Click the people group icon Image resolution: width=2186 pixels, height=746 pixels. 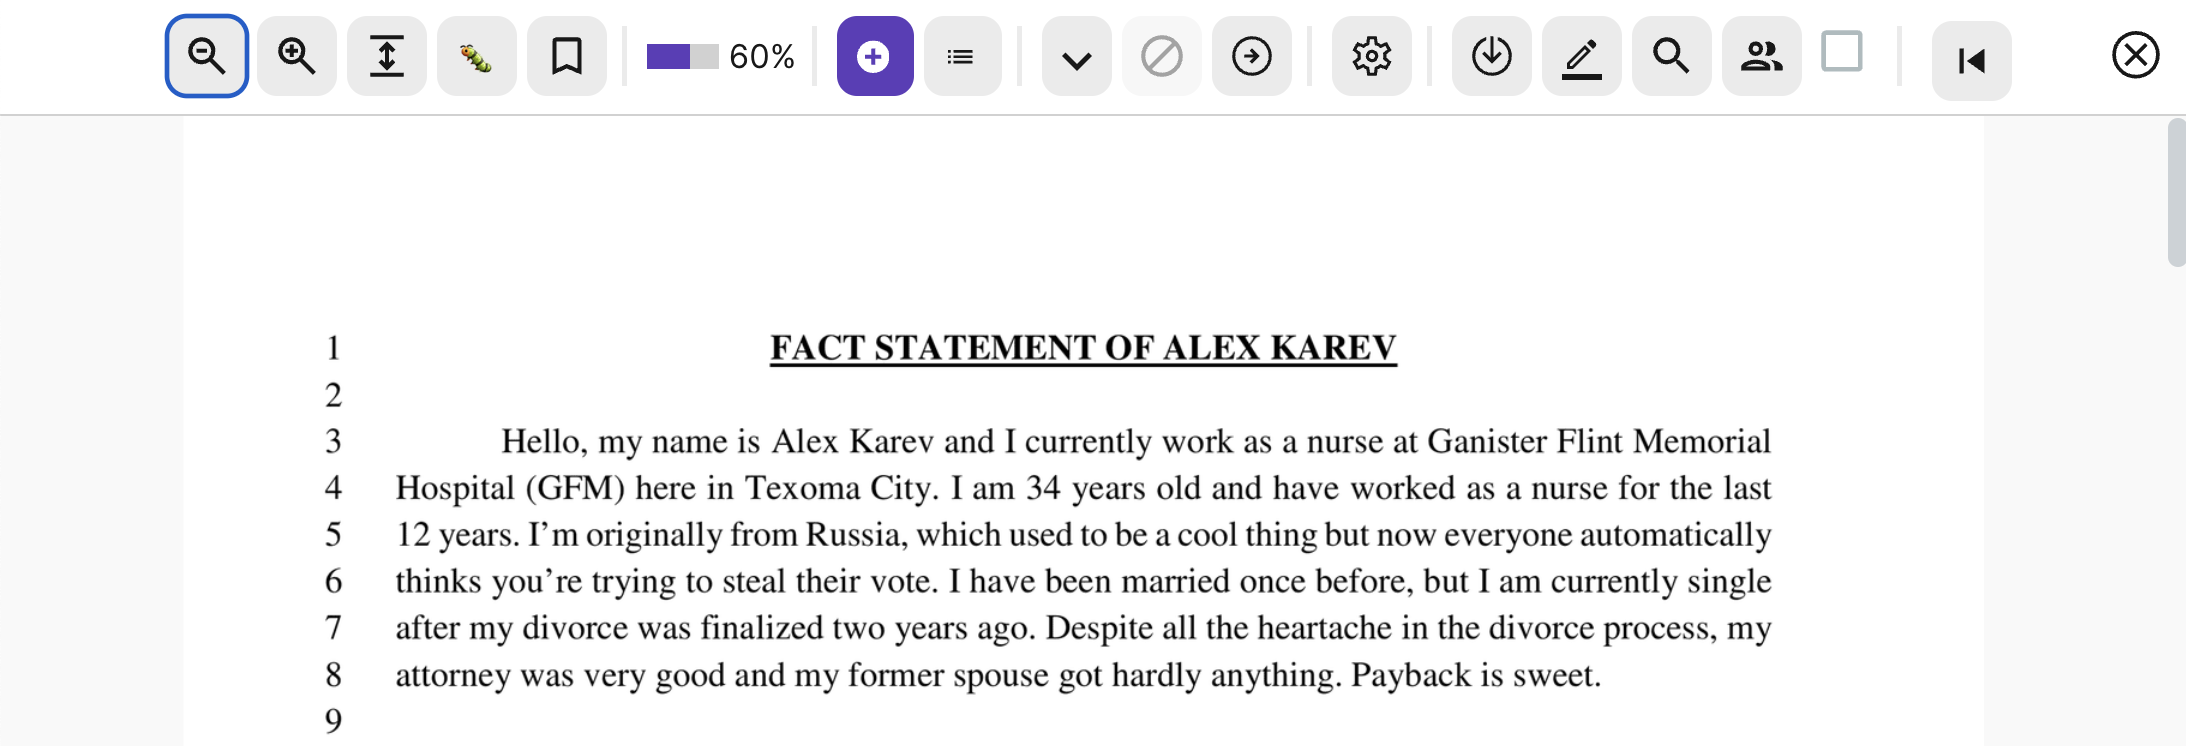click(1761, 56)
